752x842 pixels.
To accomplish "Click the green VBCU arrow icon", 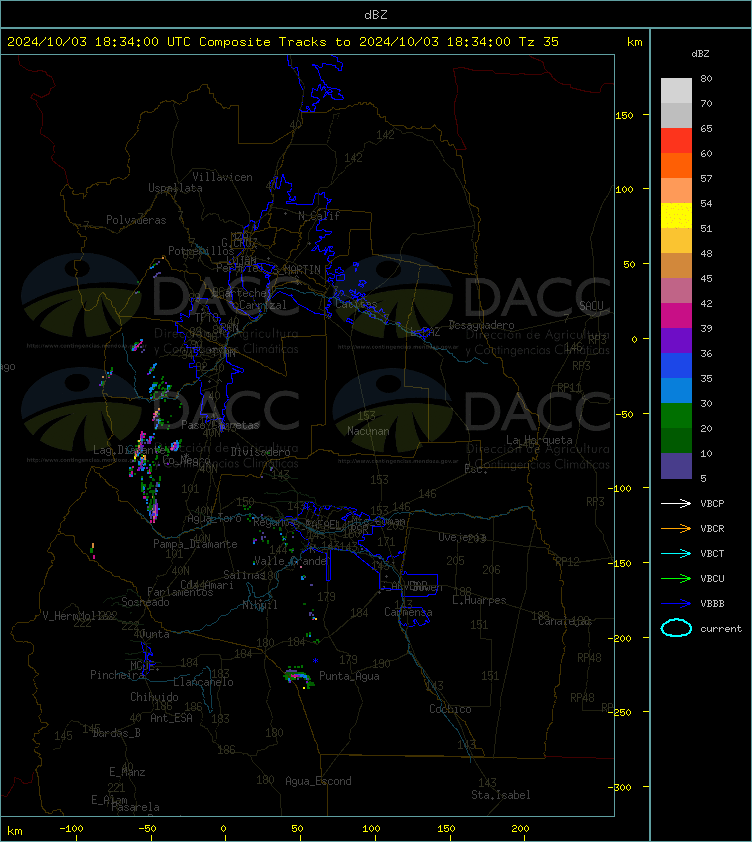I will coord(676,578).
